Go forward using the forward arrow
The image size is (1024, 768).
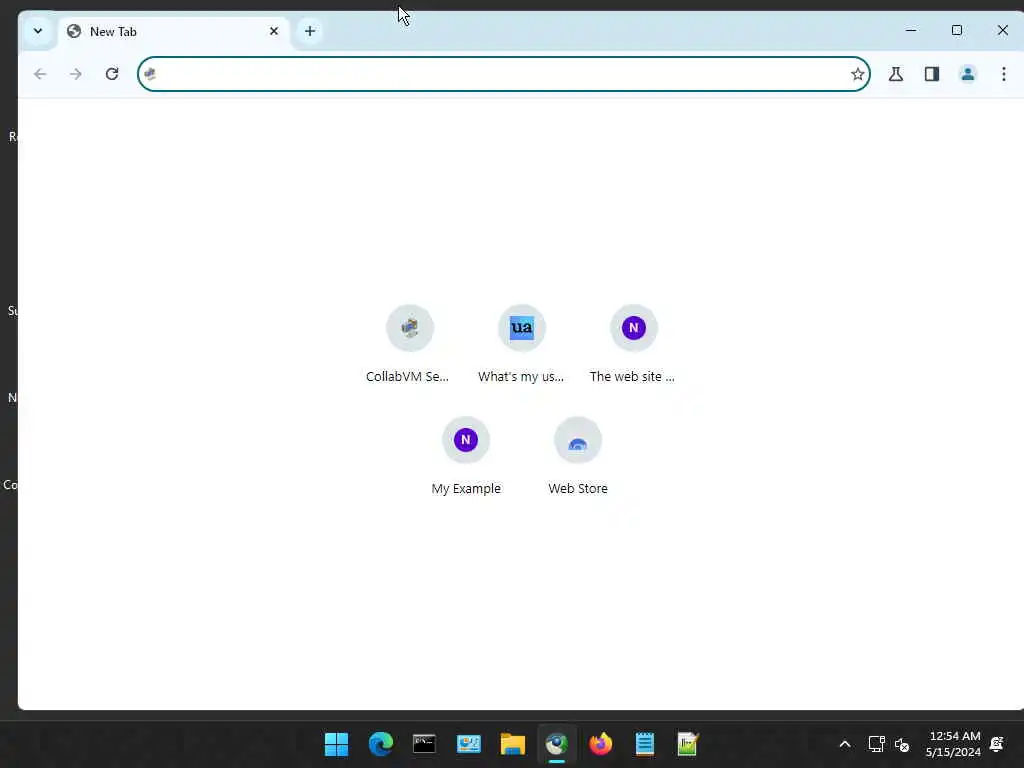(76, 74)
